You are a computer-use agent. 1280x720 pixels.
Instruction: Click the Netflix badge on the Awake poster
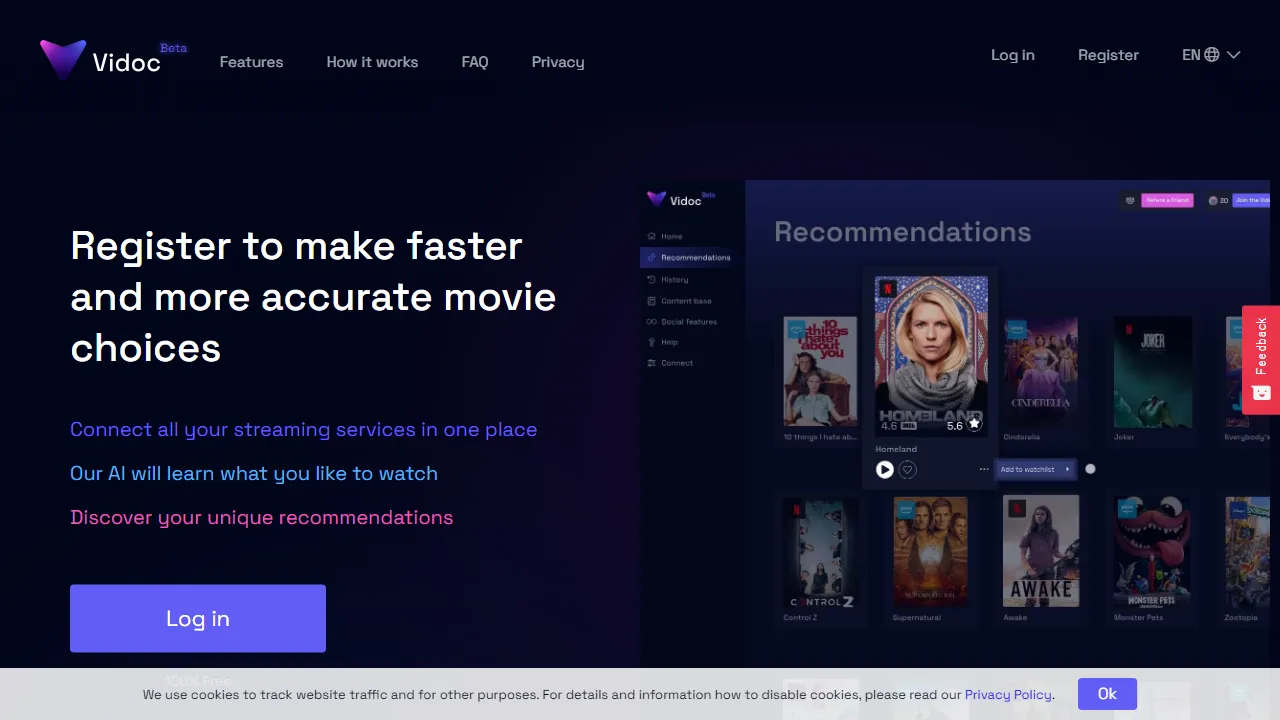click(1016, 508)
